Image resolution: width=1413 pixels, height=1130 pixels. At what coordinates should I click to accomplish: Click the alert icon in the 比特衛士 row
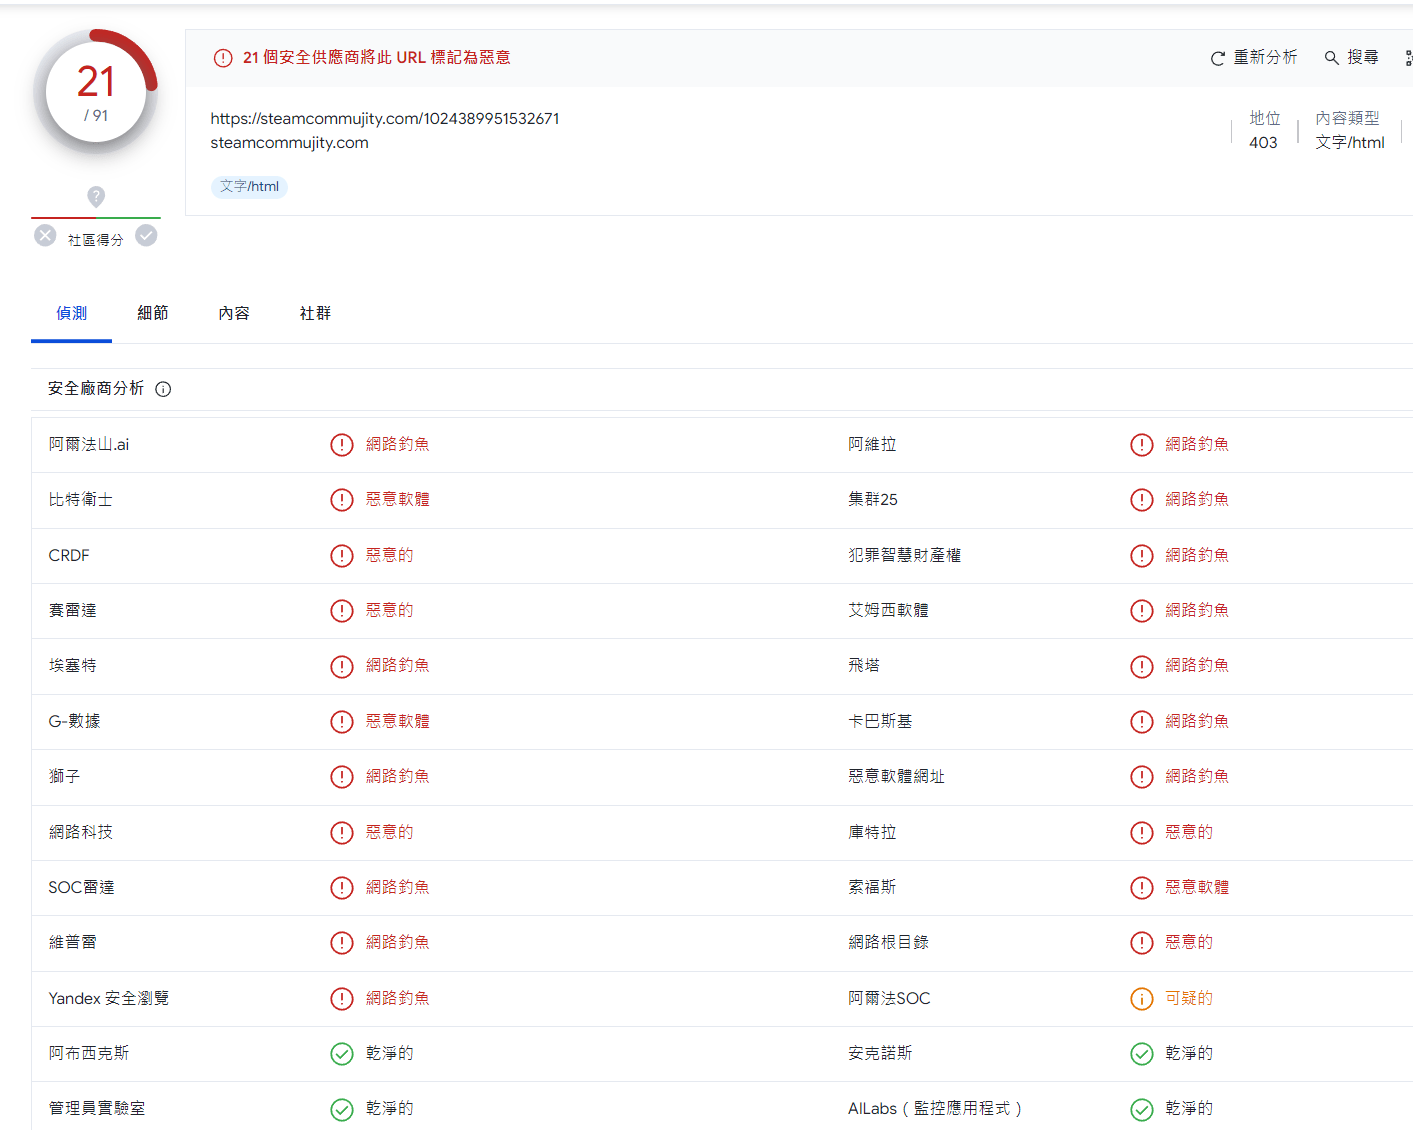point(342,500)
